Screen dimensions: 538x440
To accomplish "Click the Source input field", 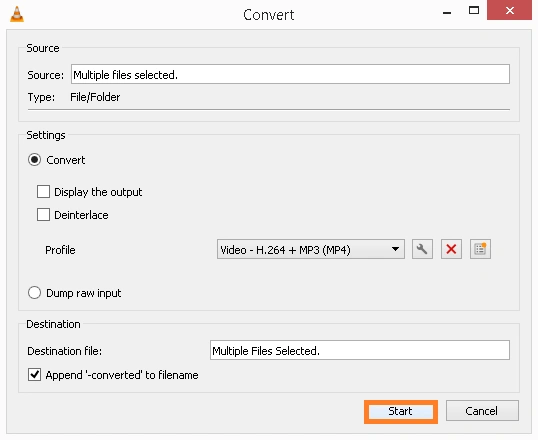I will 290,74.
